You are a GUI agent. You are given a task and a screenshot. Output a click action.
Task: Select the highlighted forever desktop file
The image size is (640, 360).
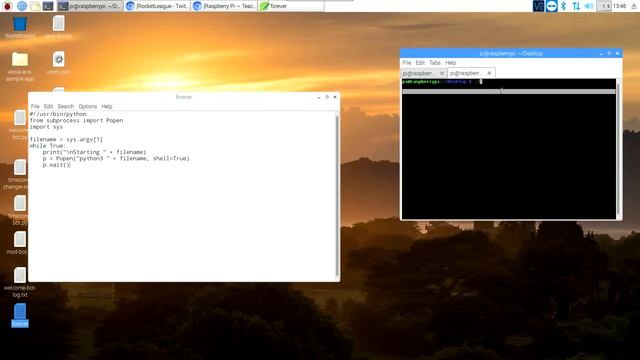coord(20,315)
